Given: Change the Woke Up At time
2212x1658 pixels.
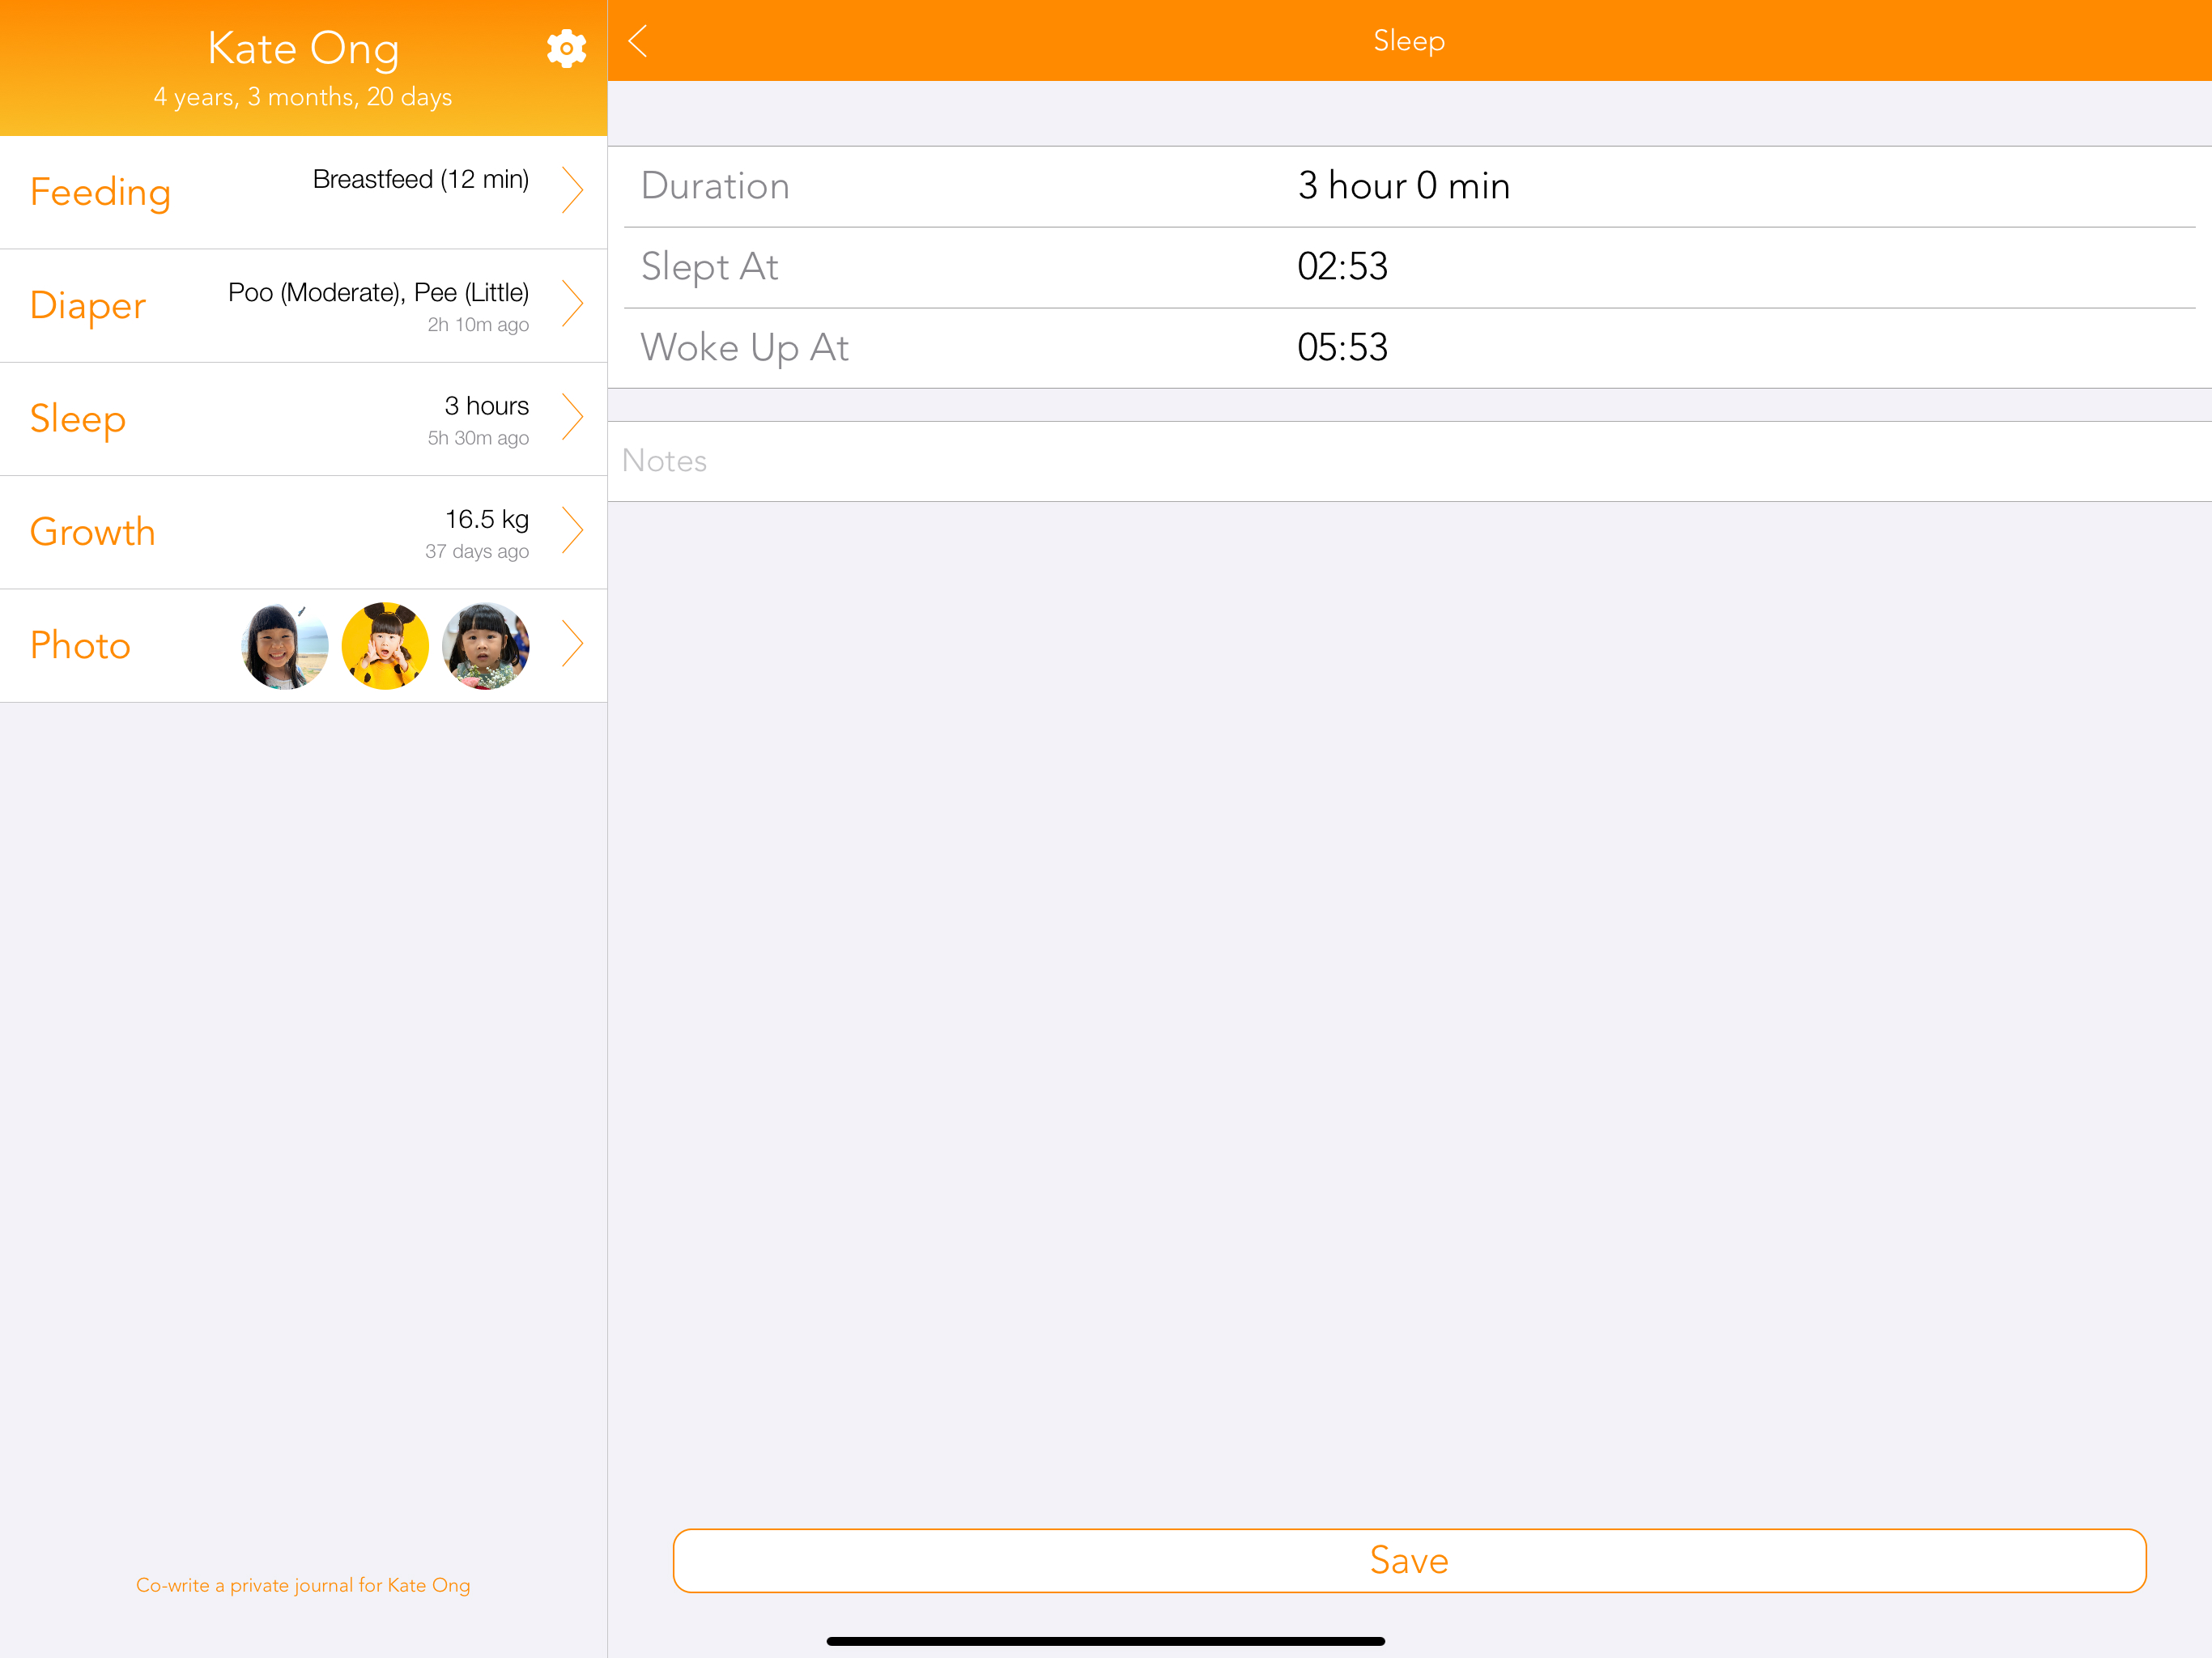Looking at the screenshot, I should point(1342,348).
